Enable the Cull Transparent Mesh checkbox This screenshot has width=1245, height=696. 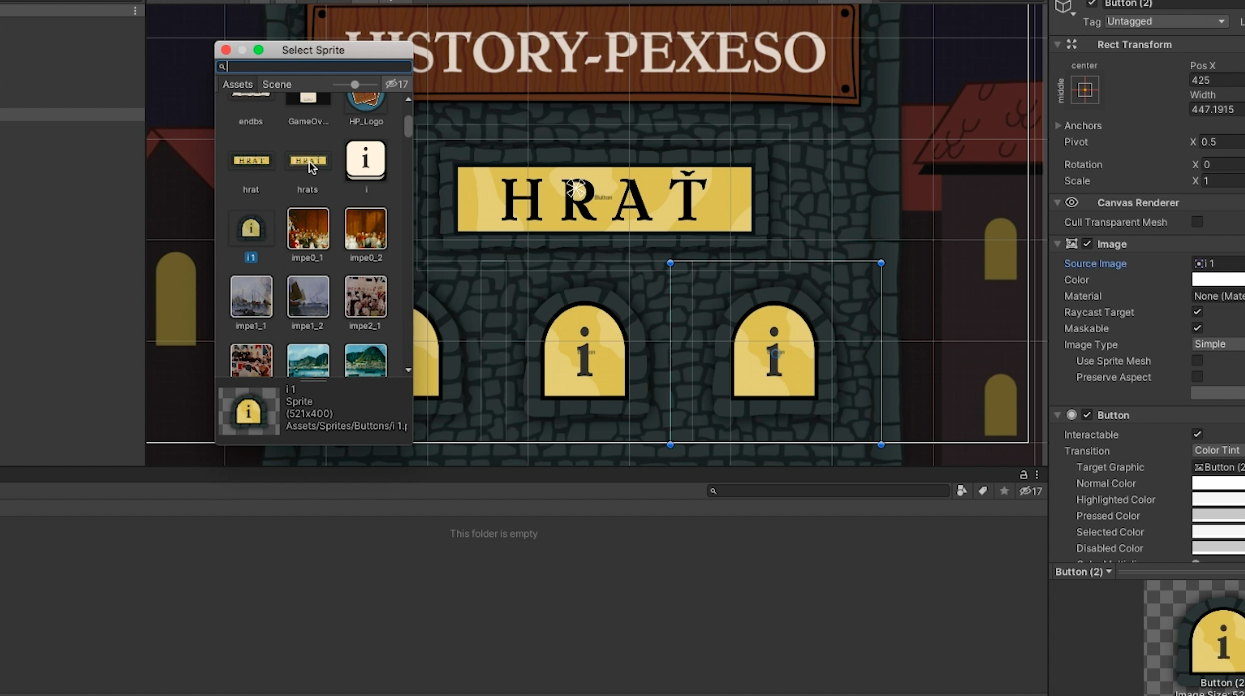(1197, 222)
